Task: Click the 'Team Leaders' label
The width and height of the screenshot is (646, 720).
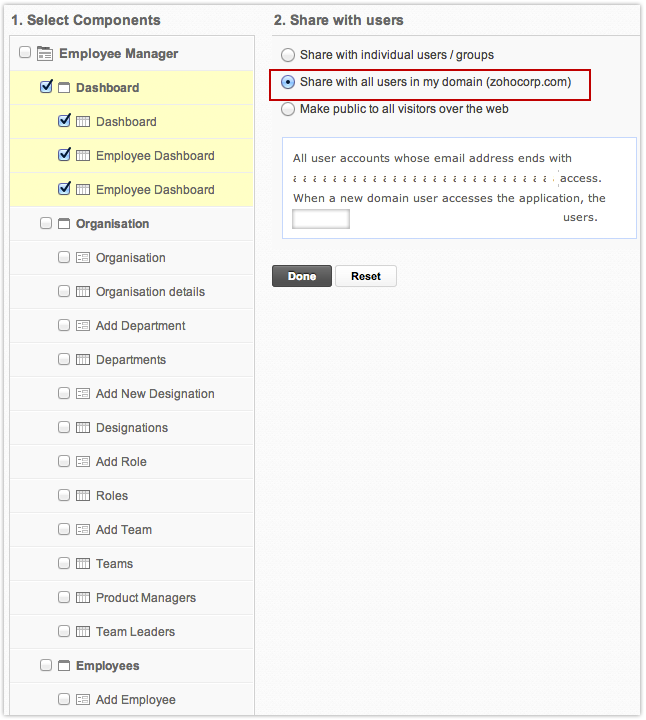Action: coord(135,631)
